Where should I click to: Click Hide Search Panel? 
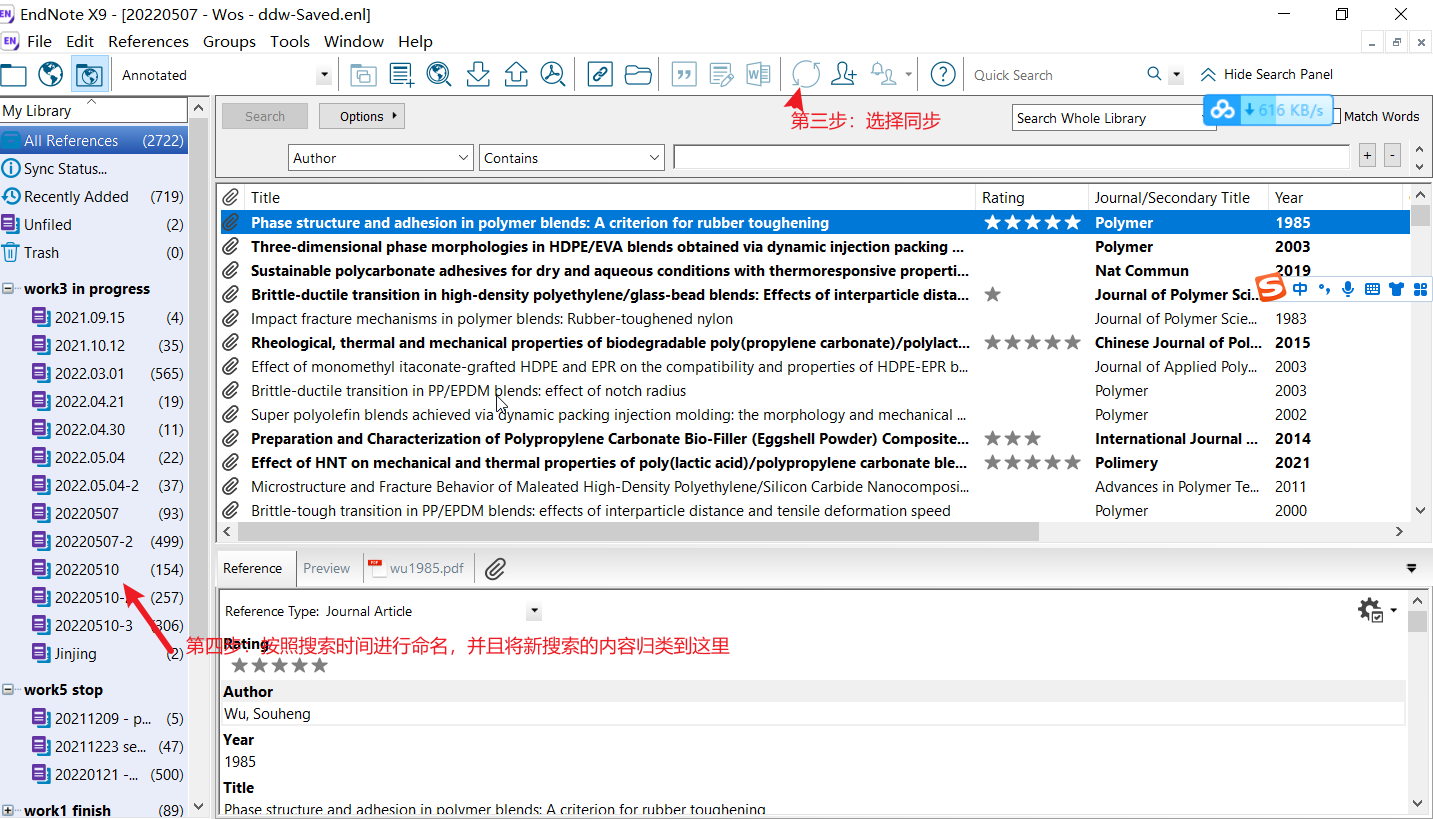[1266, 74]
